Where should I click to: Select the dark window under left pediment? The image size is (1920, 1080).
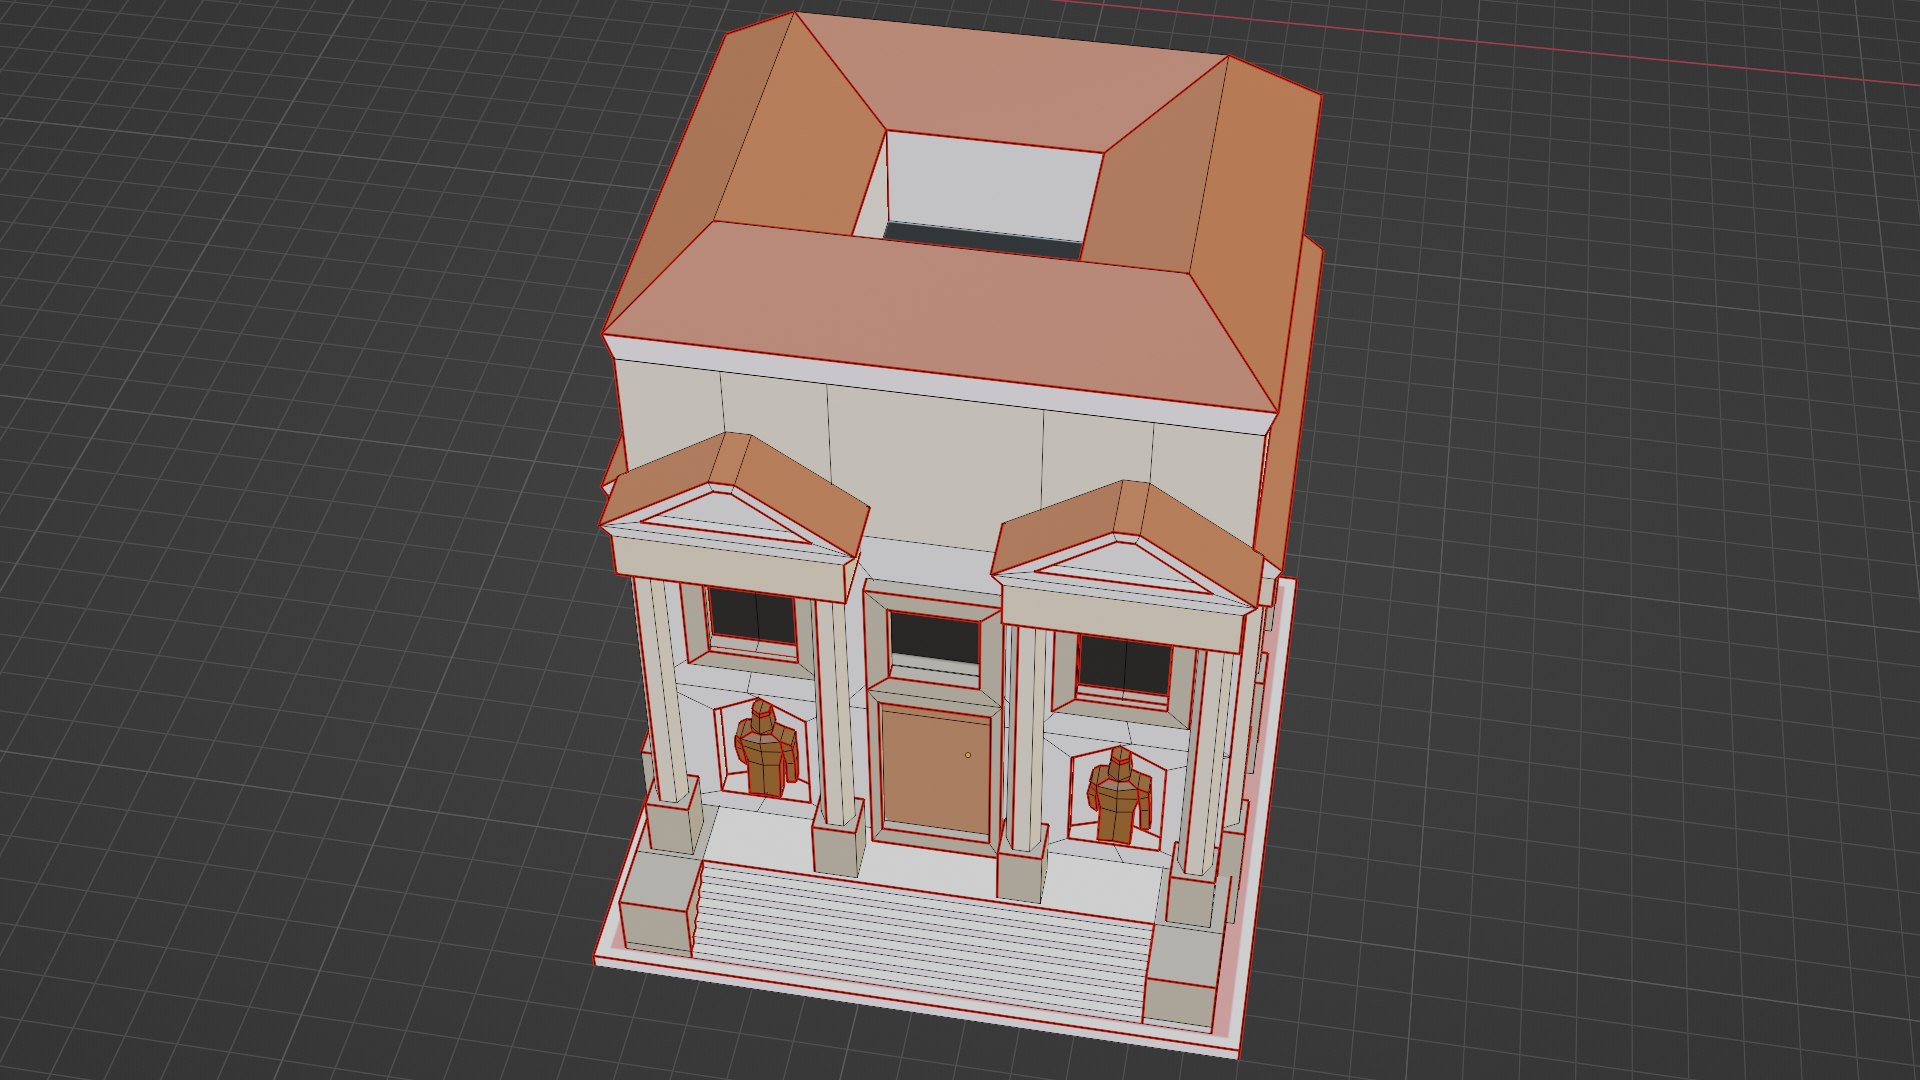tap(752, 618)
